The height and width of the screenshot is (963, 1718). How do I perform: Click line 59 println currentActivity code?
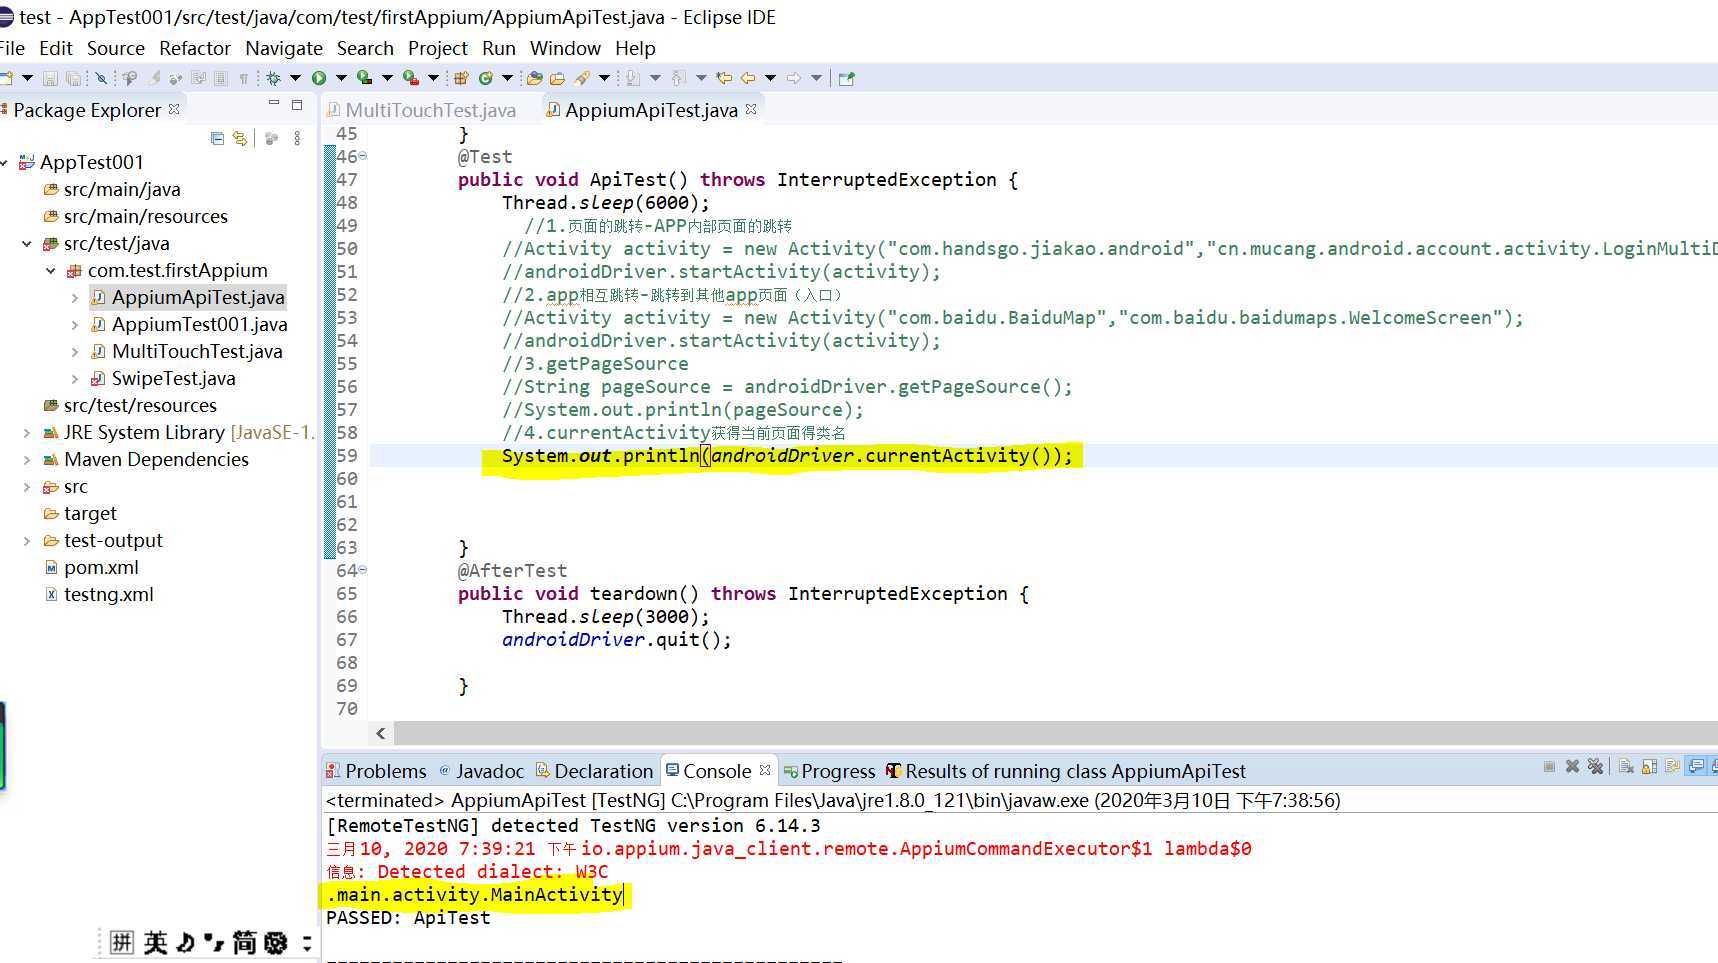click(786, 456)
